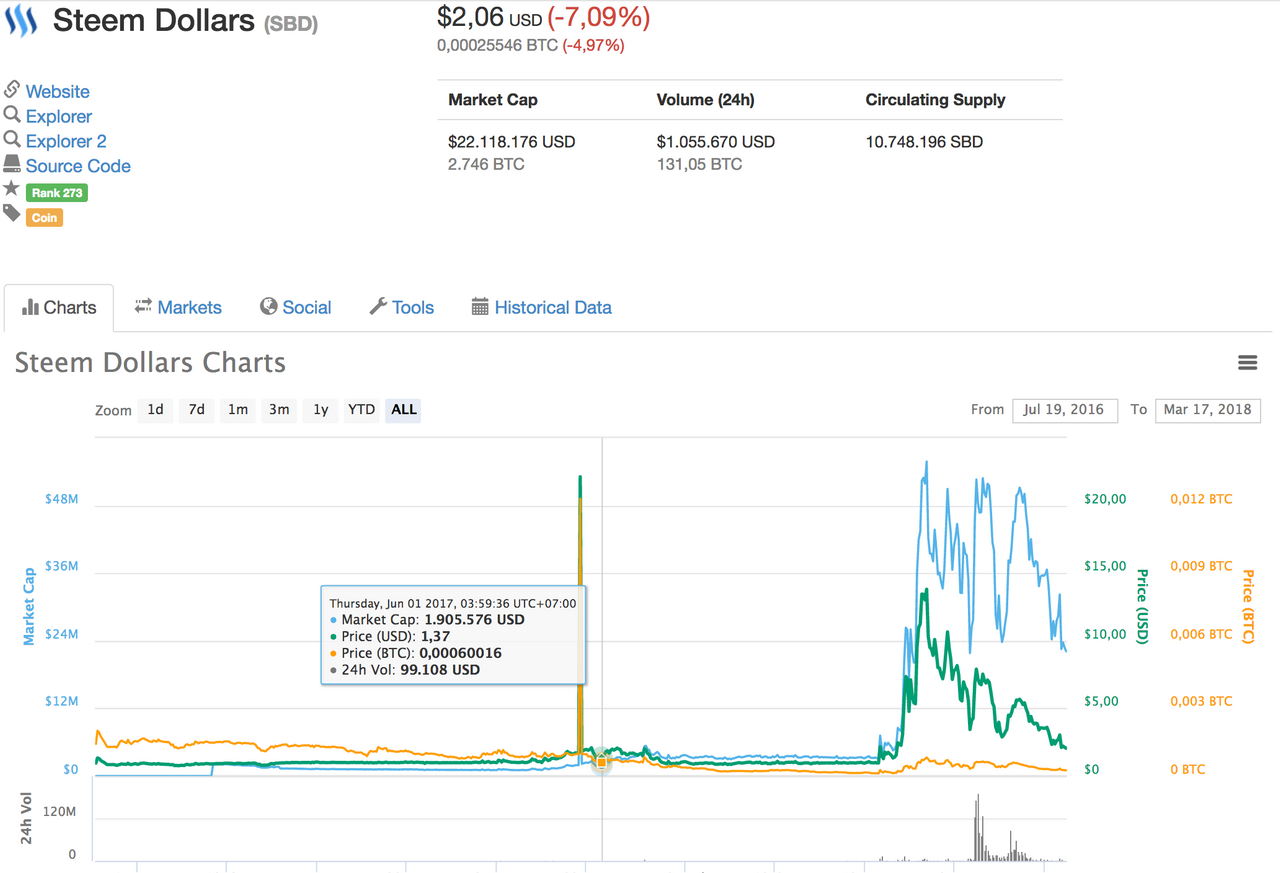Click the calendar icon on Historical Data tab
Image resolution: width=1280 pixels, height=873 pixels.
[x=480, y=307]
